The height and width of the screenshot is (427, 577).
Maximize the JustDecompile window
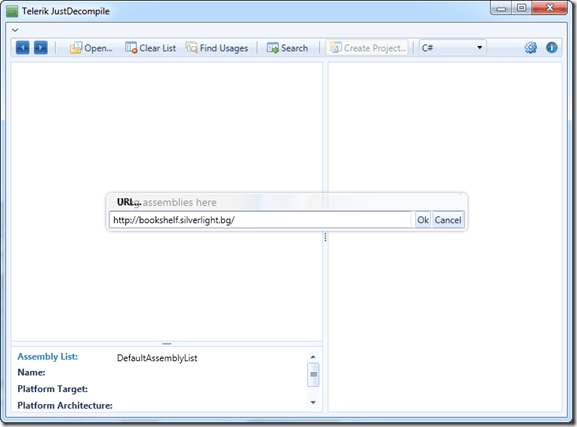[x=521, y=8]
